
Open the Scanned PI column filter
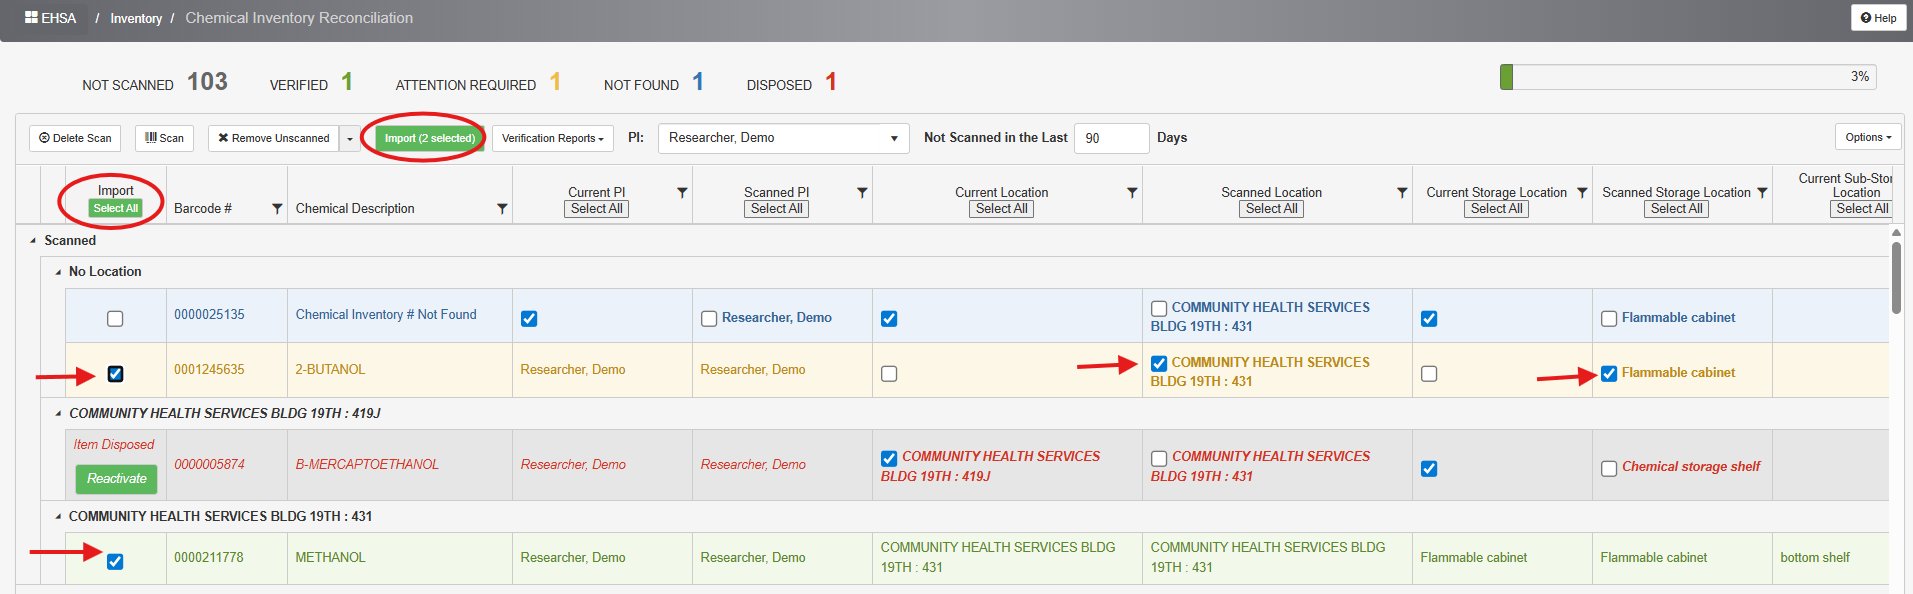tap(862, 192)
